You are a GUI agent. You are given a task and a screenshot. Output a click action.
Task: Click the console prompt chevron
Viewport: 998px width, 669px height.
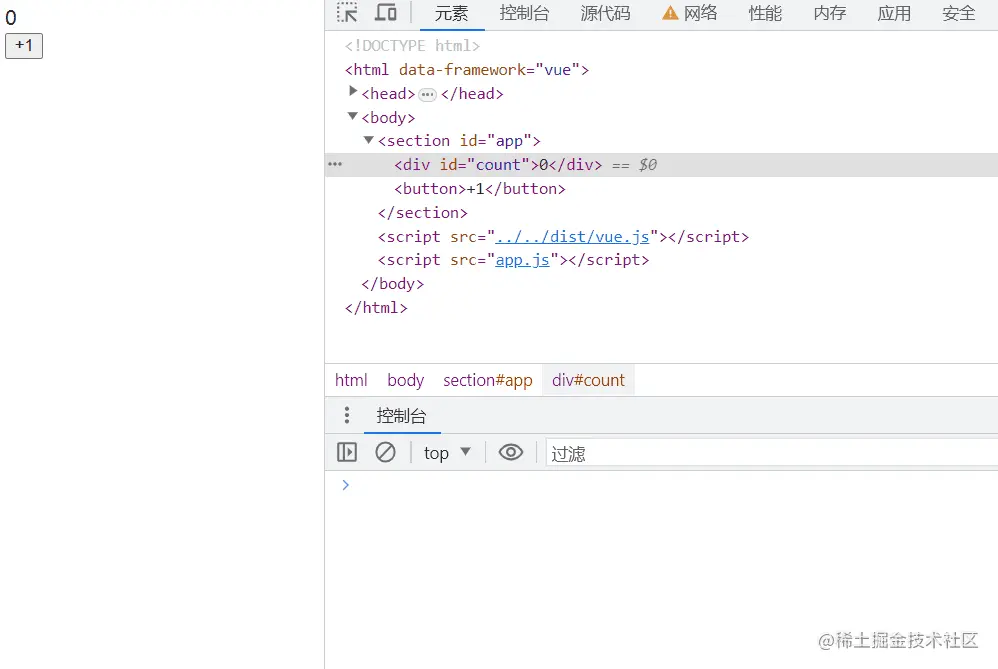click(x=346, y=485)
